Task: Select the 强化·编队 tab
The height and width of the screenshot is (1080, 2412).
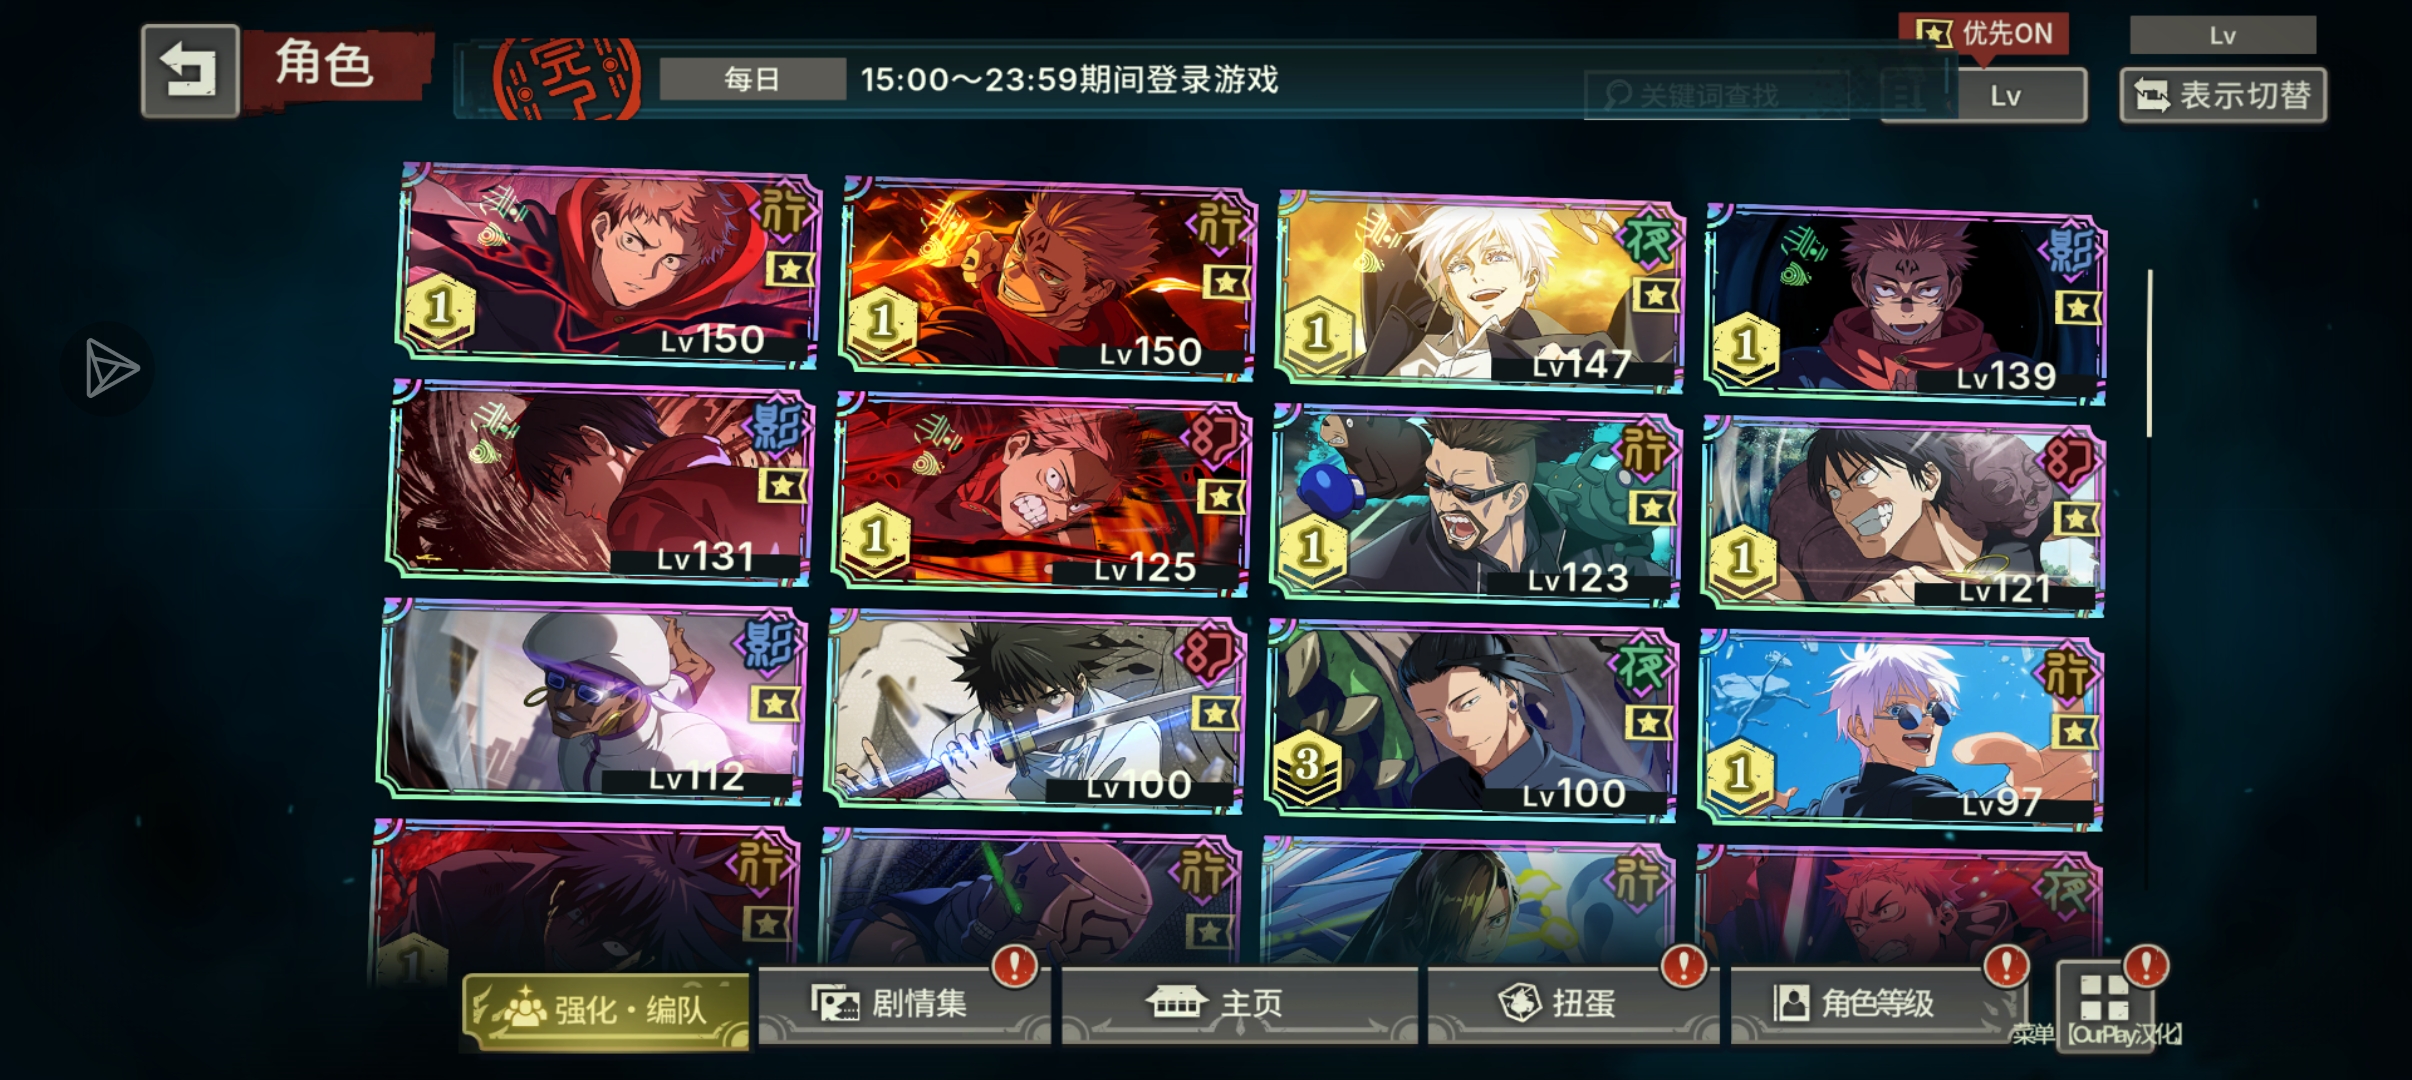Action: point(606,1010)
